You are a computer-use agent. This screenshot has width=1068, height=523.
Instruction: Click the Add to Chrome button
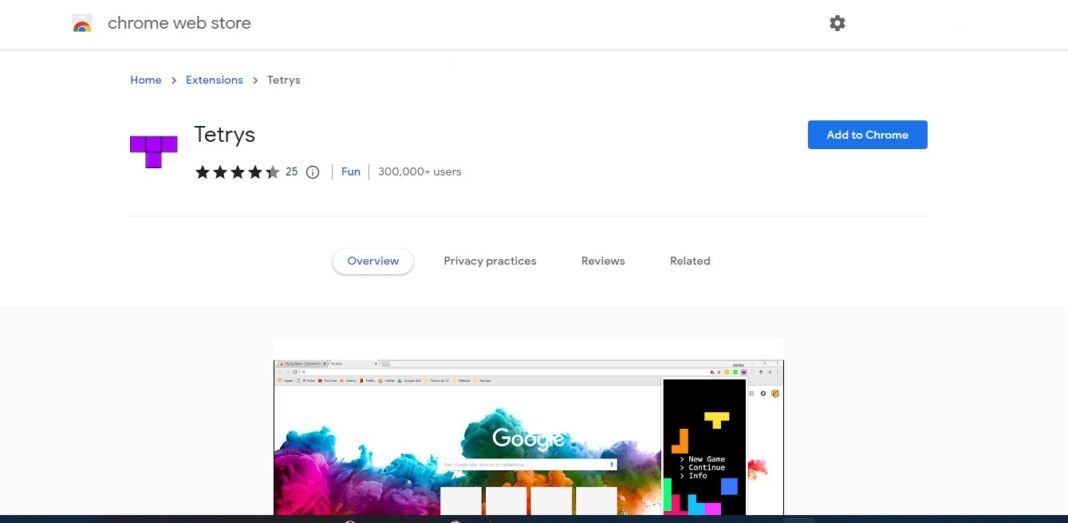pos(867,135)
